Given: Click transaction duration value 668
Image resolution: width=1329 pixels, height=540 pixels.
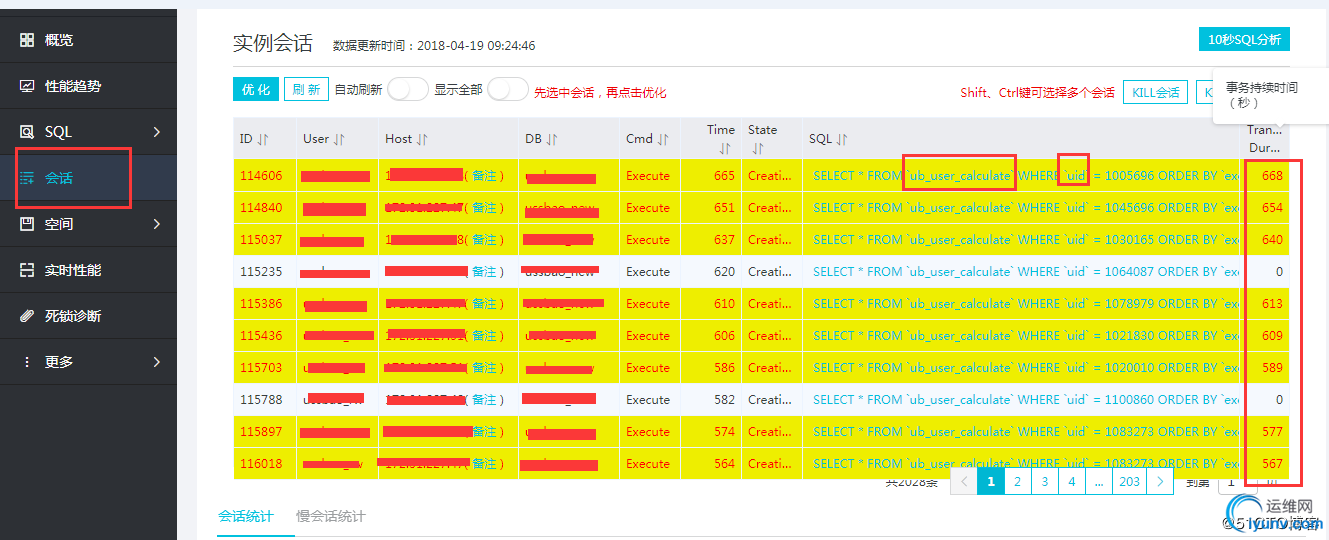Looking at the screenshot, I should click(x=1272, y=176).
